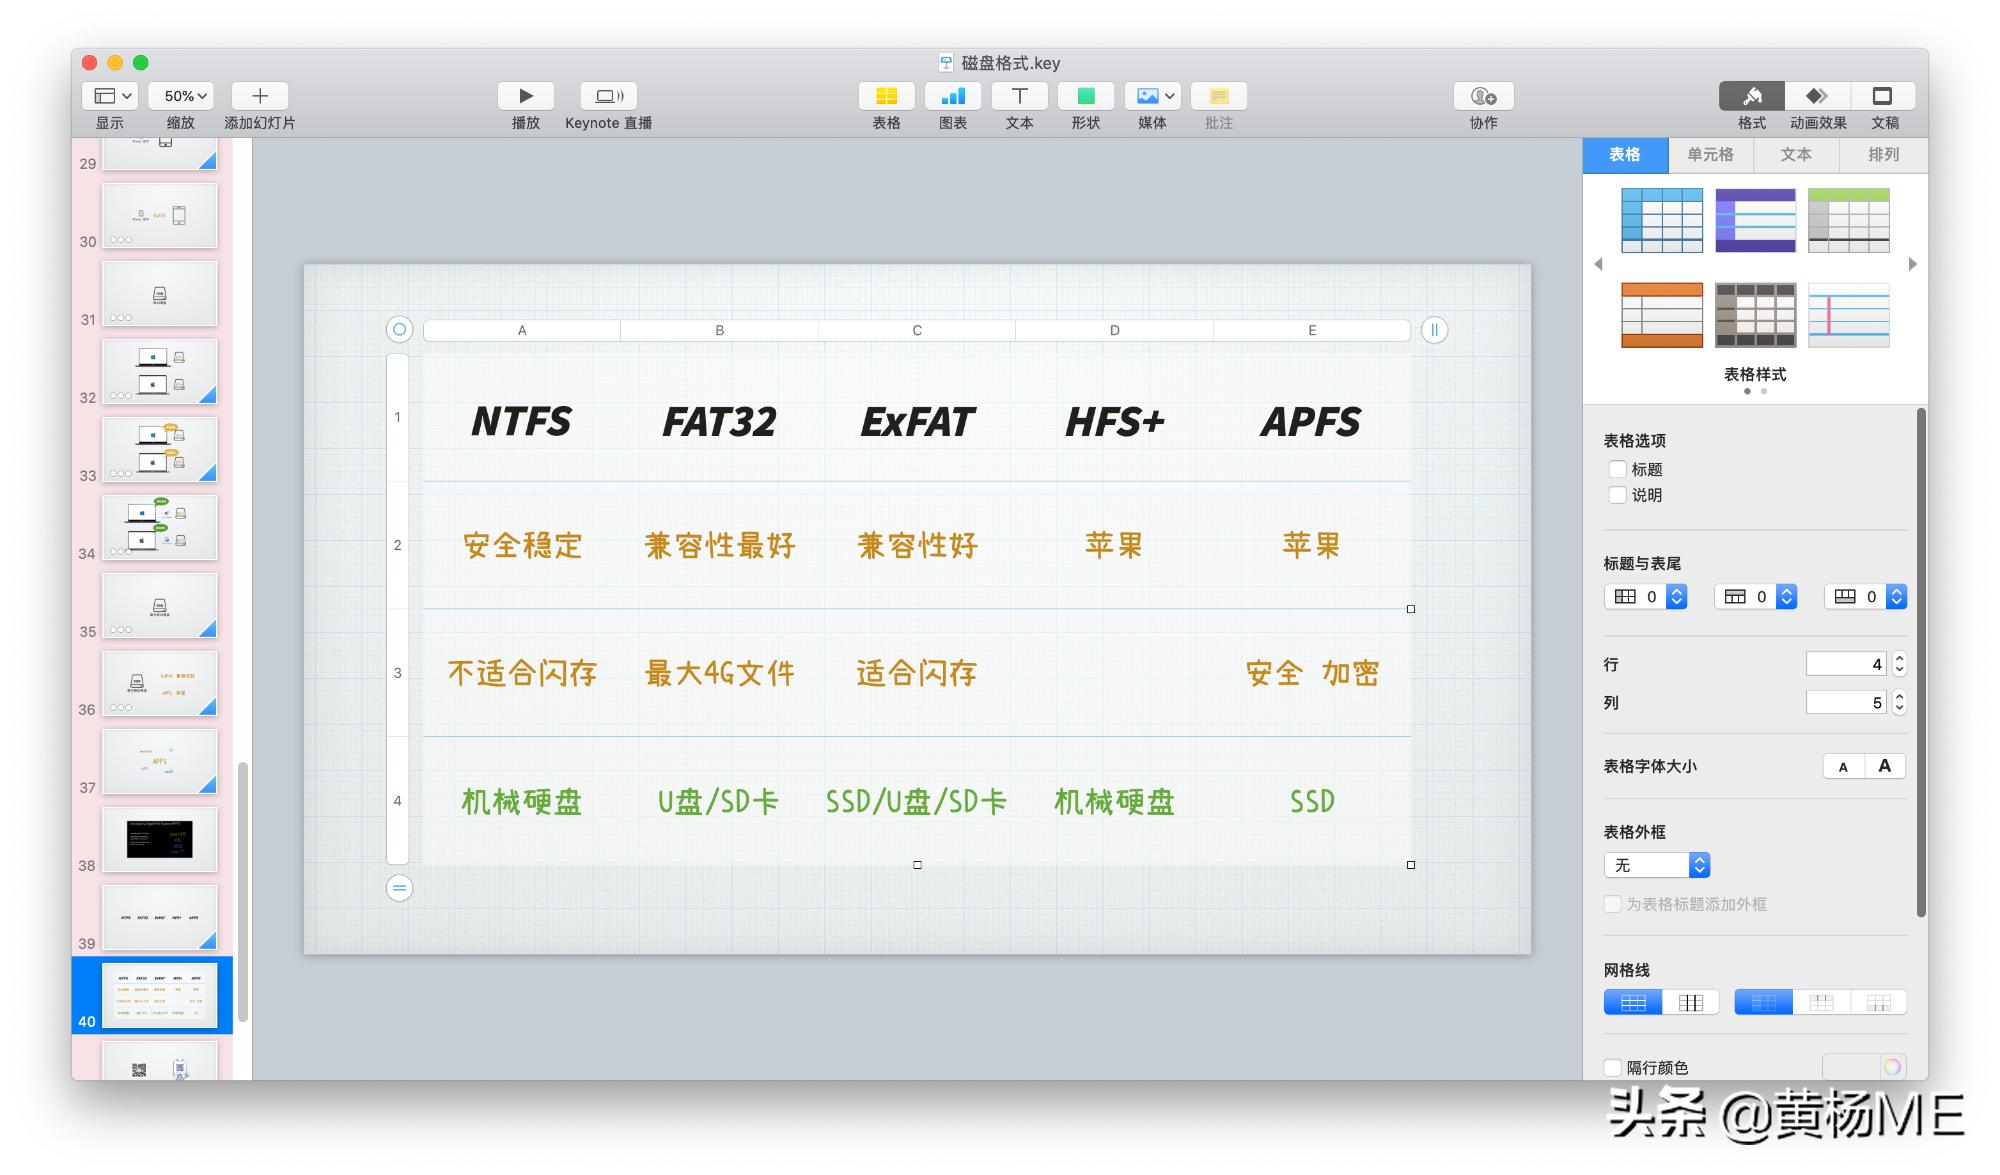The width and height of the screenshot is (2000, 1175).
Task: Open the 文稿 document settings panel
Action: [1882, 96]
